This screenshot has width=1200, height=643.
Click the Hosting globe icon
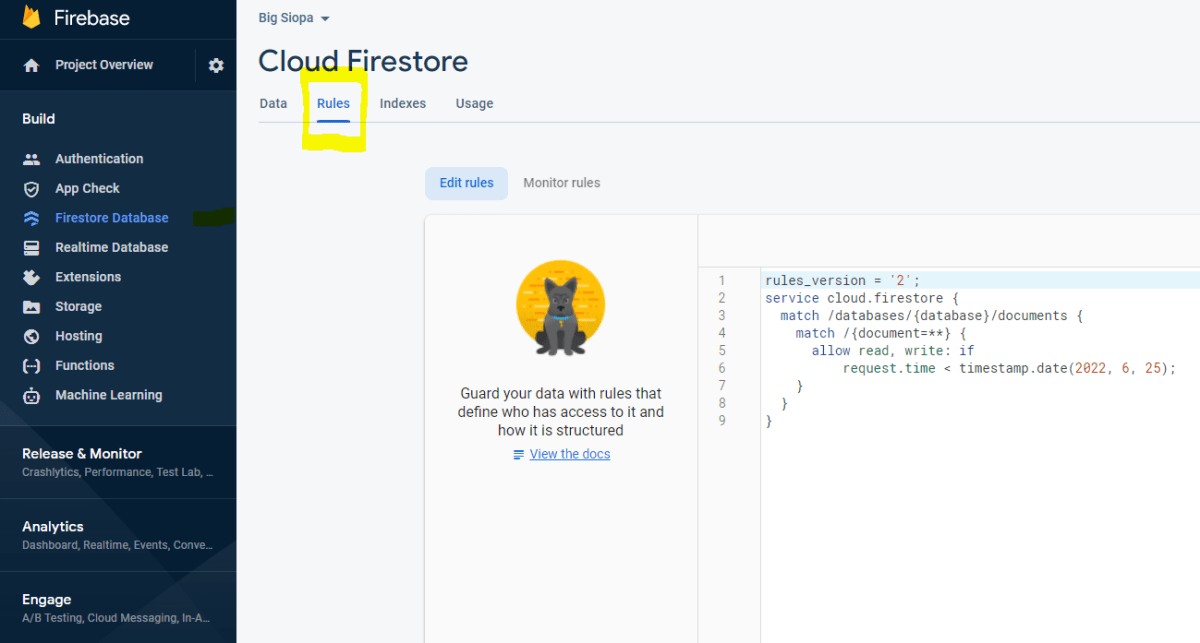(32, 336)
